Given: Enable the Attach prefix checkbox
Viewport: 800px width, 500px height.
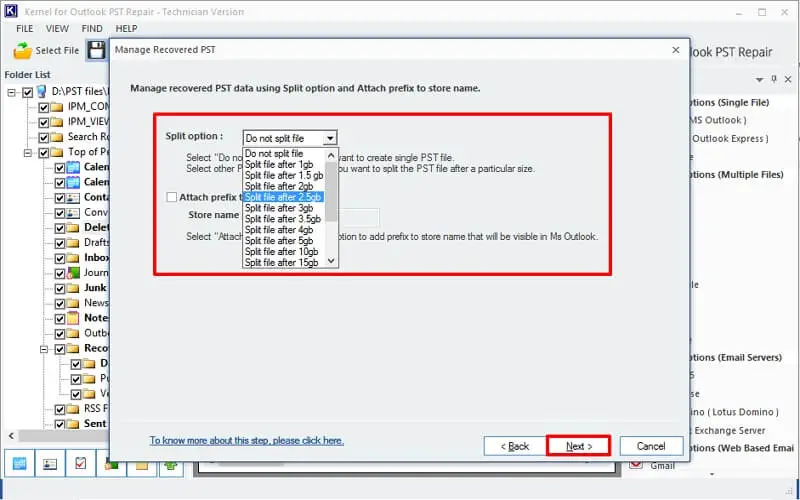Looking at the screenshot, I should click(171, 197).
